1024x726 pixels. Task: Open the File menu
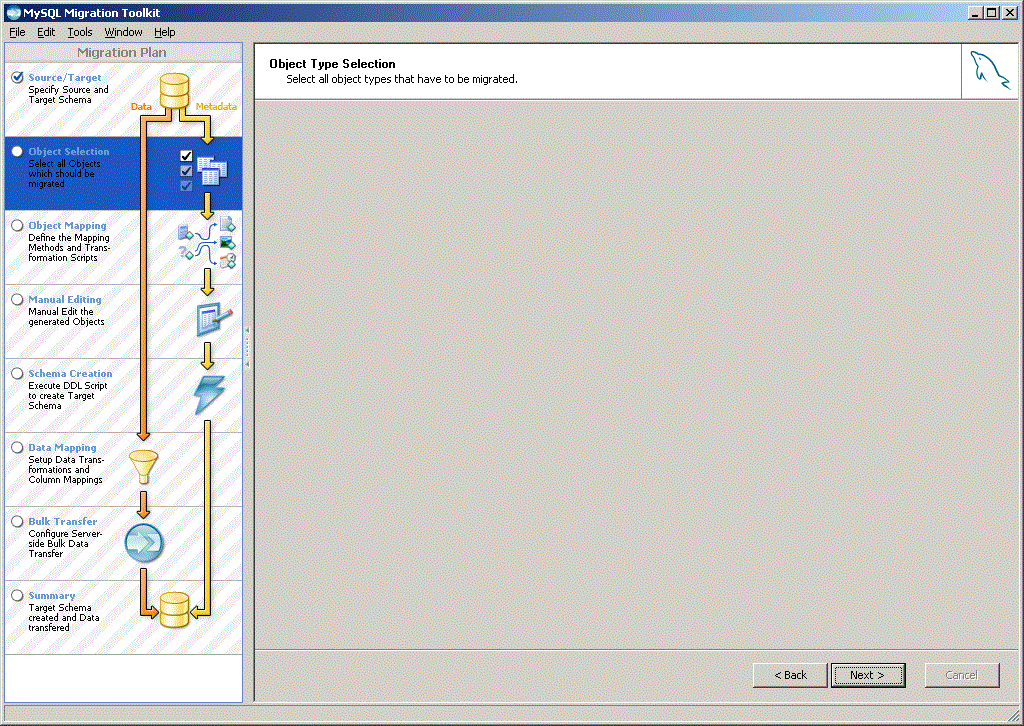[17, 32]
